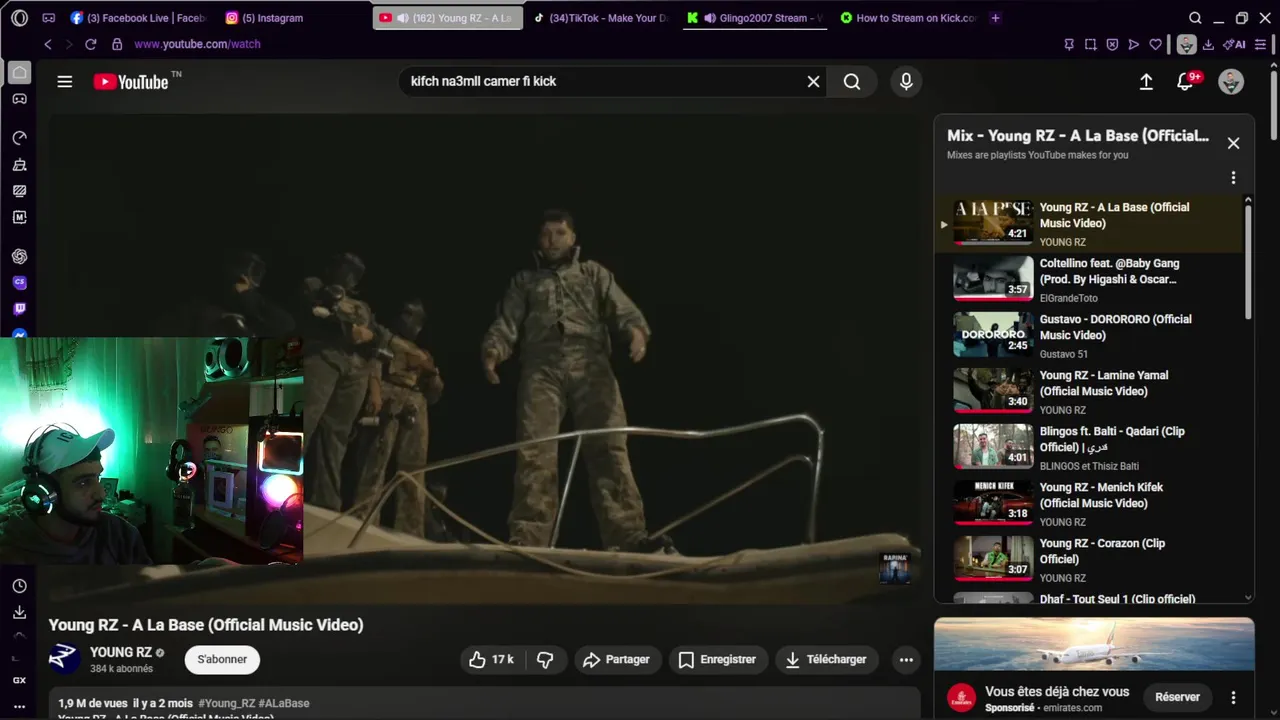
Task: Switch to the TikTok tab
Action: (x=600, y=18)
